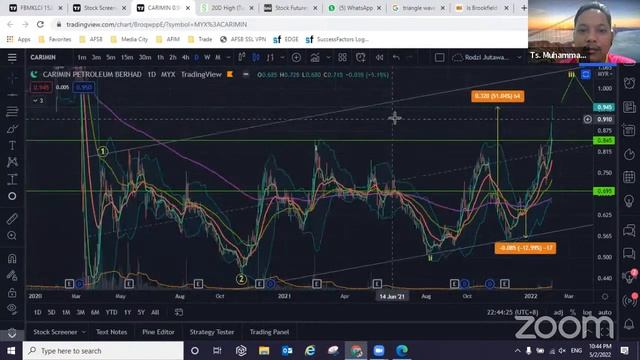The width and height of the screenshot is (640, 360).
Task: Open the Pine Editor tab
Action: point(158,332)
